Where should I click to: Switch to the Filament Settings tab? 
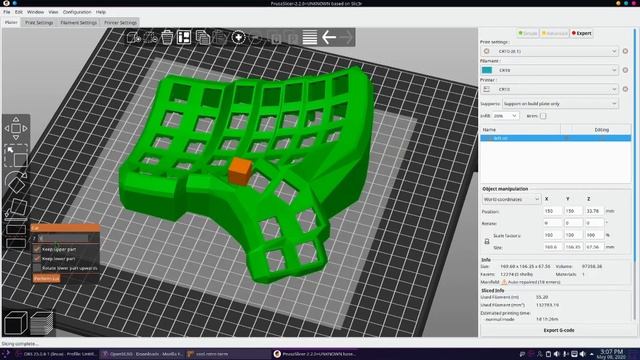coord(79,22)
